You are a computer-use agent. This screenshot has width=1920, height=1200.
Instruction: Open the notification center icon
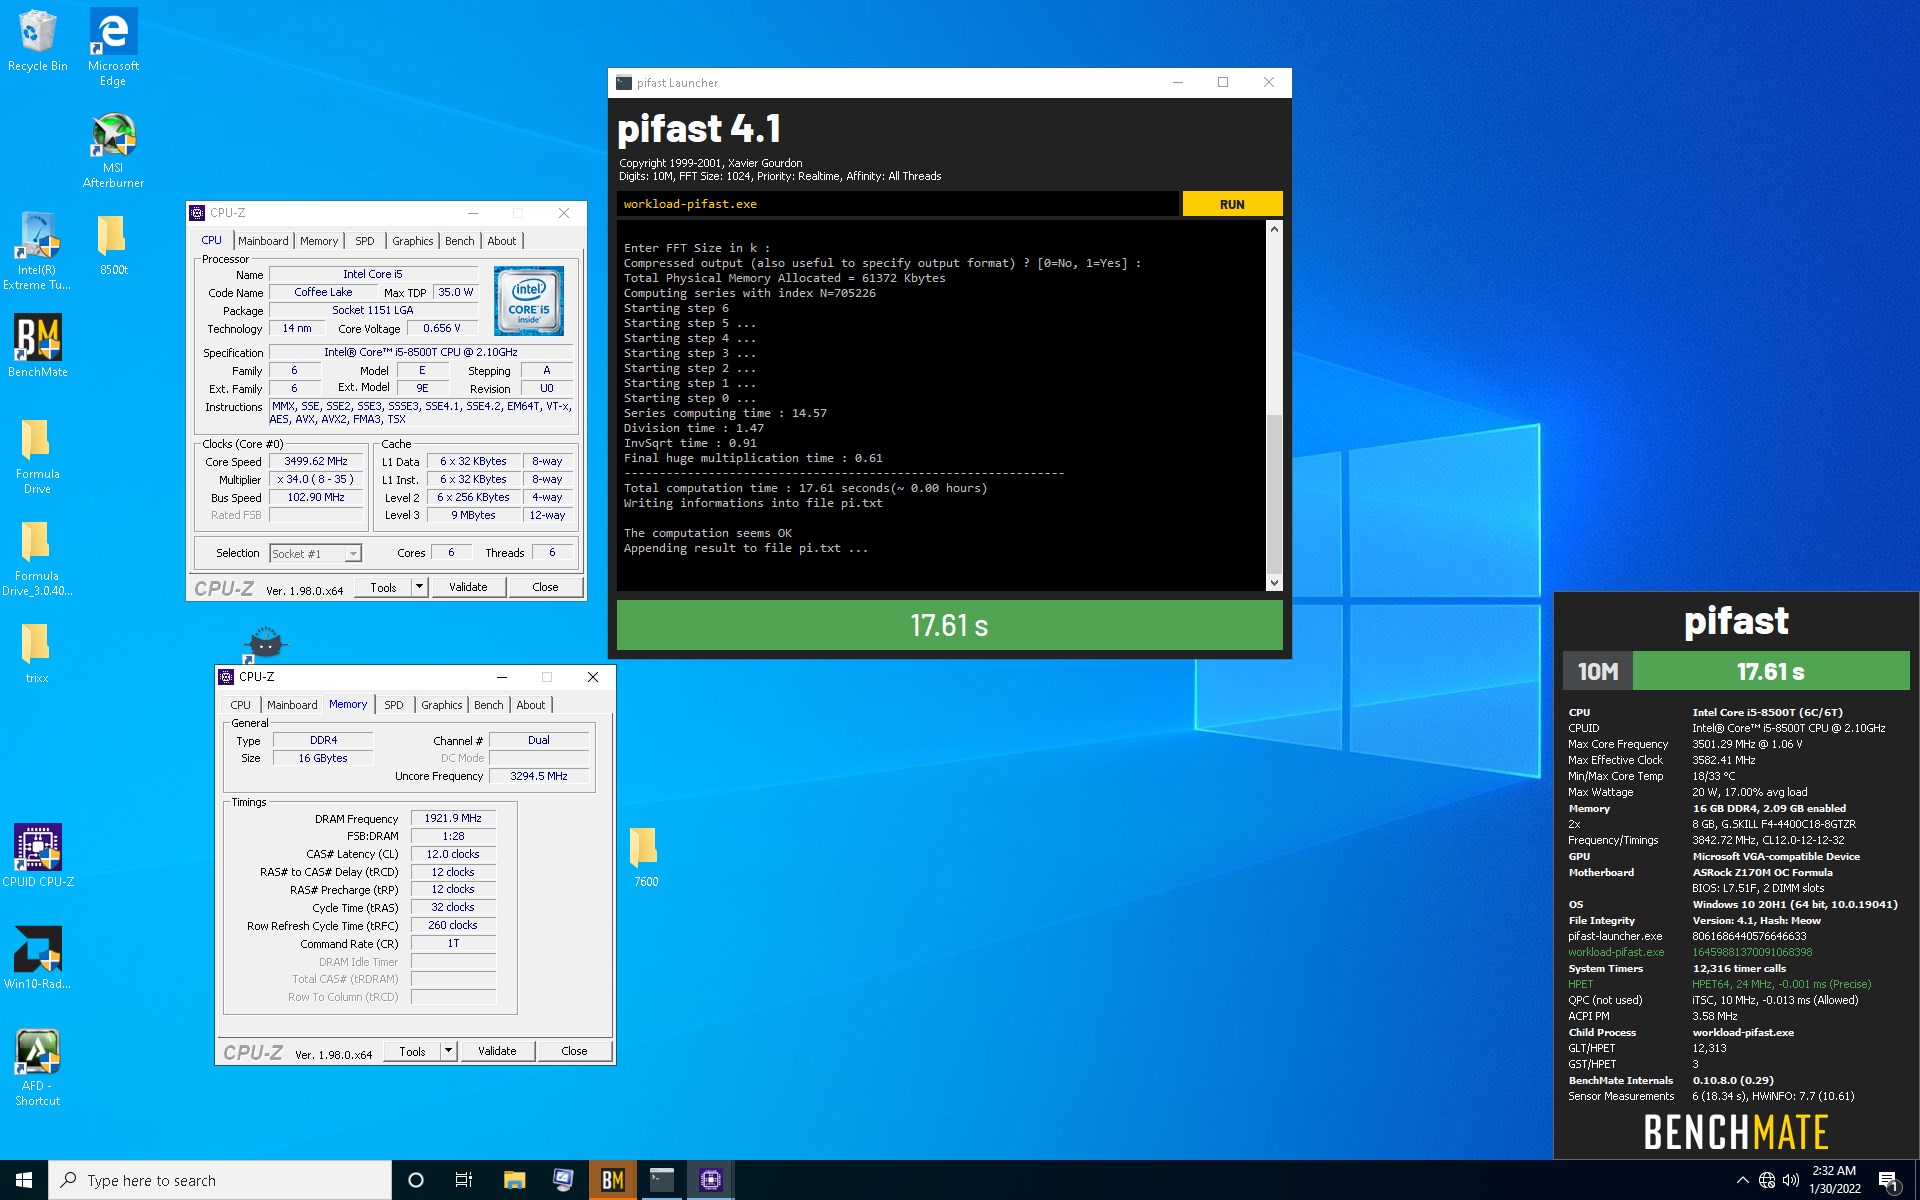pyautogui.click(x=1888, y=1180)
